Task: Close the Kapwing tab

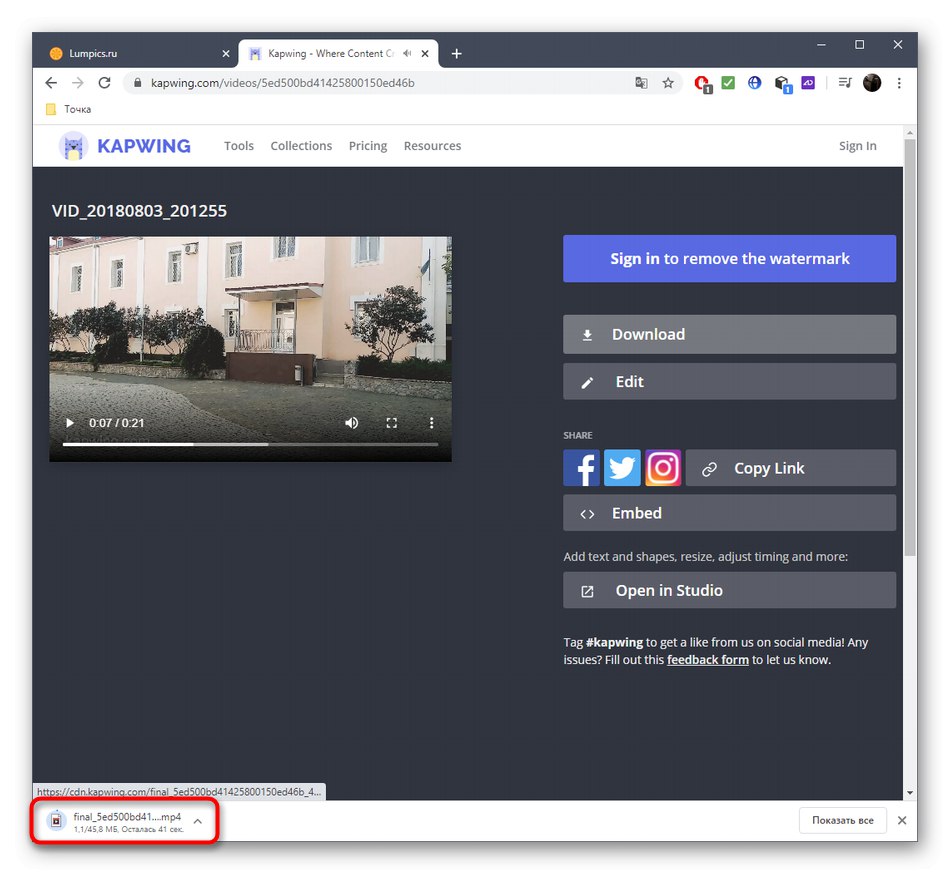Action: 425,53
